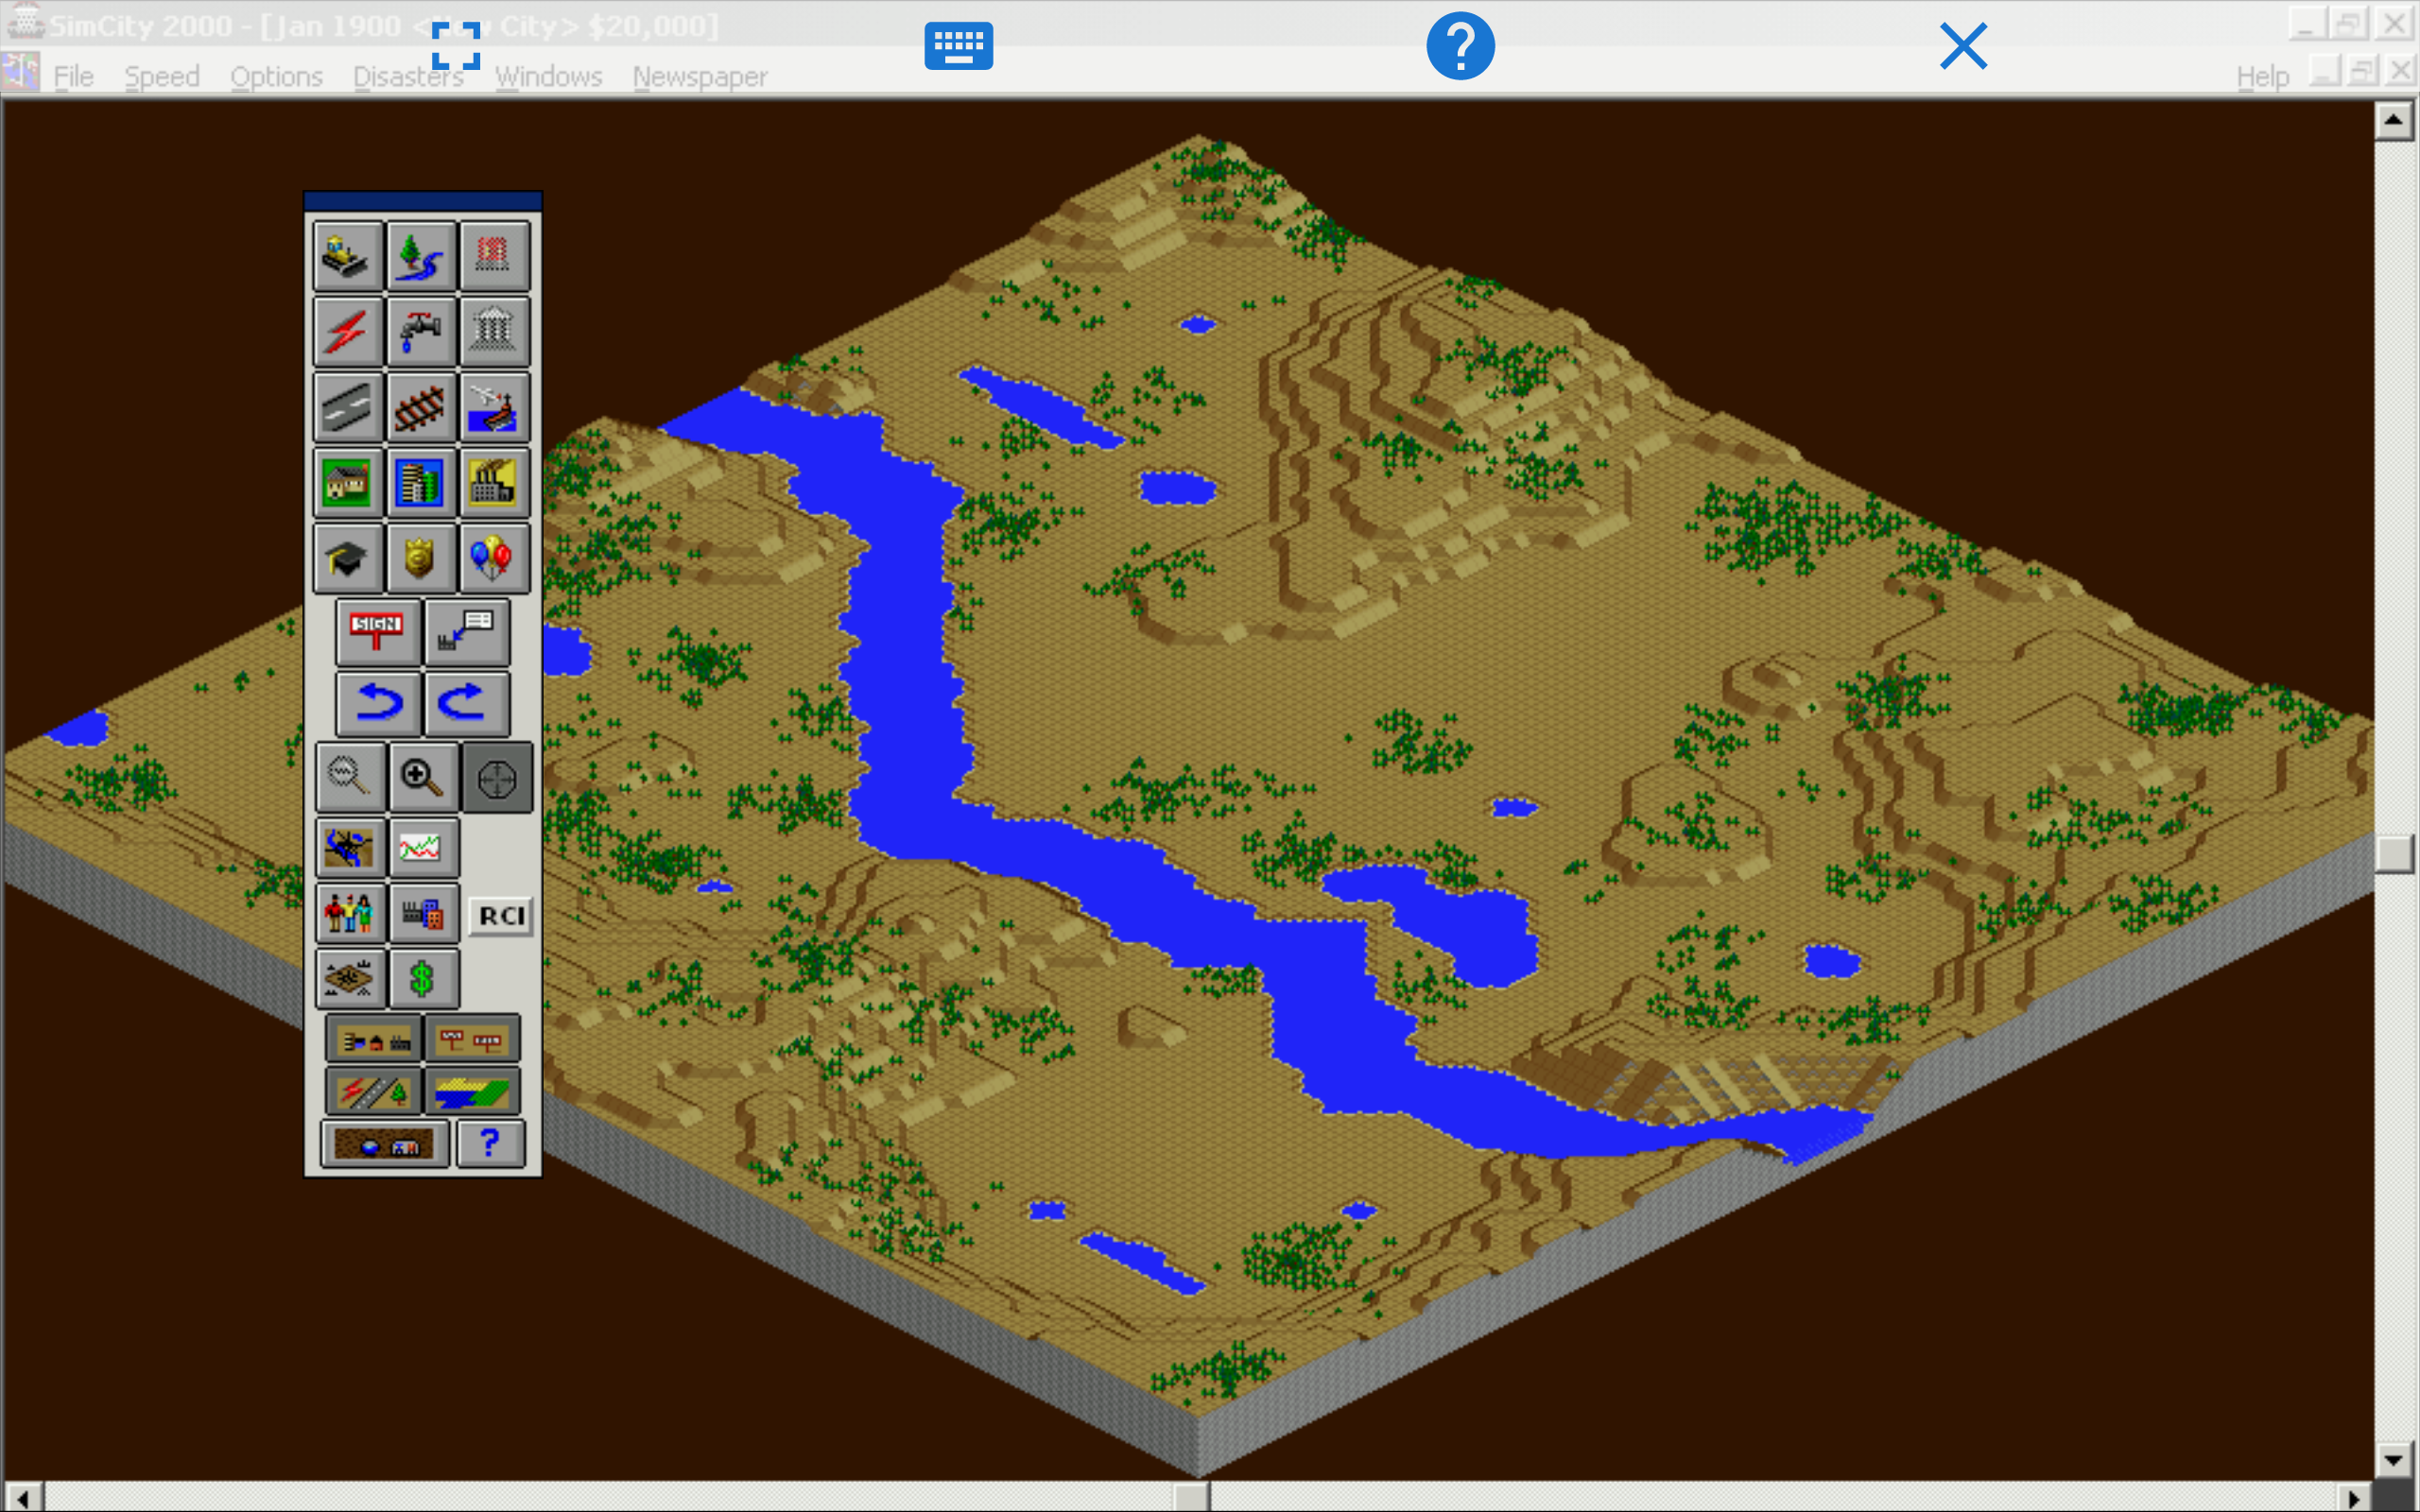Zoom in with the magnifier plus tool
The height and width of the screenshot is (1512, 2420).
point(423,777)
